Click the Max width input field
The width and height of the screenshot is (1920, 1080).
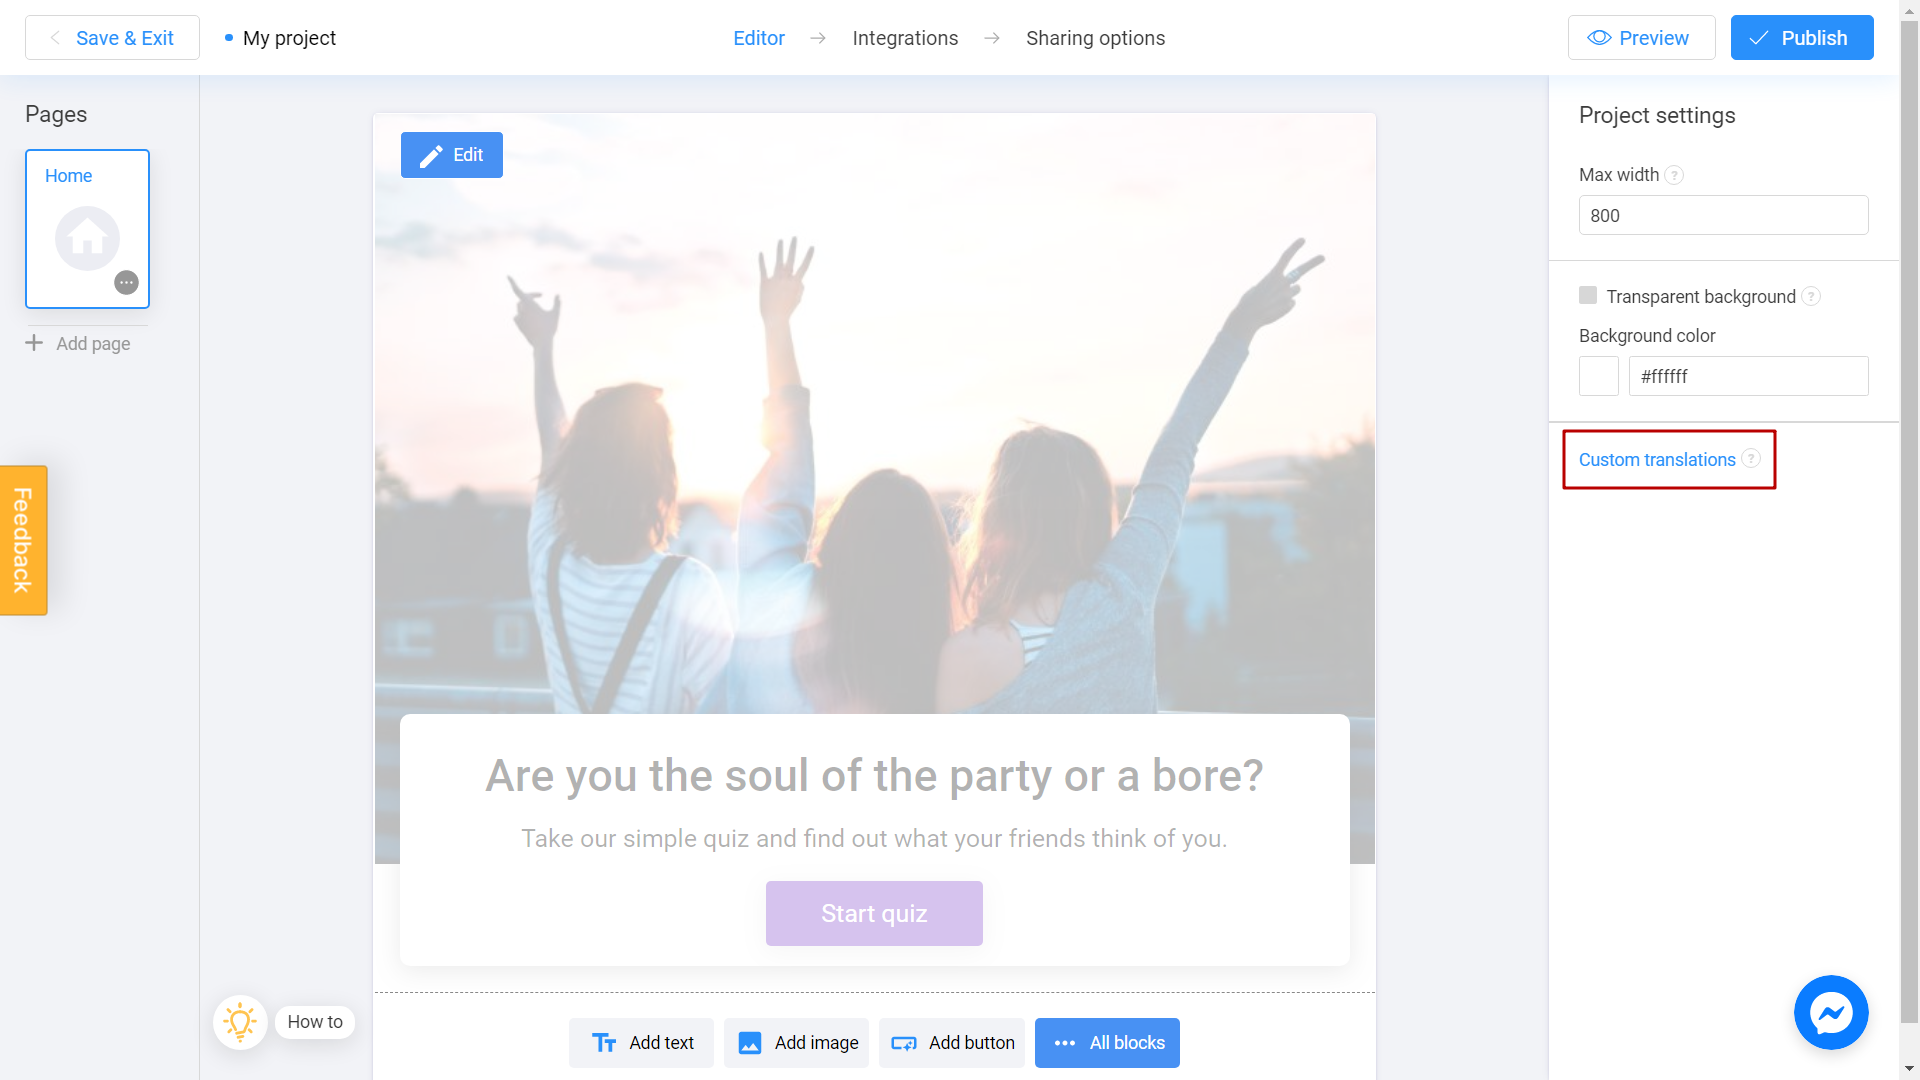[1724, 215]
